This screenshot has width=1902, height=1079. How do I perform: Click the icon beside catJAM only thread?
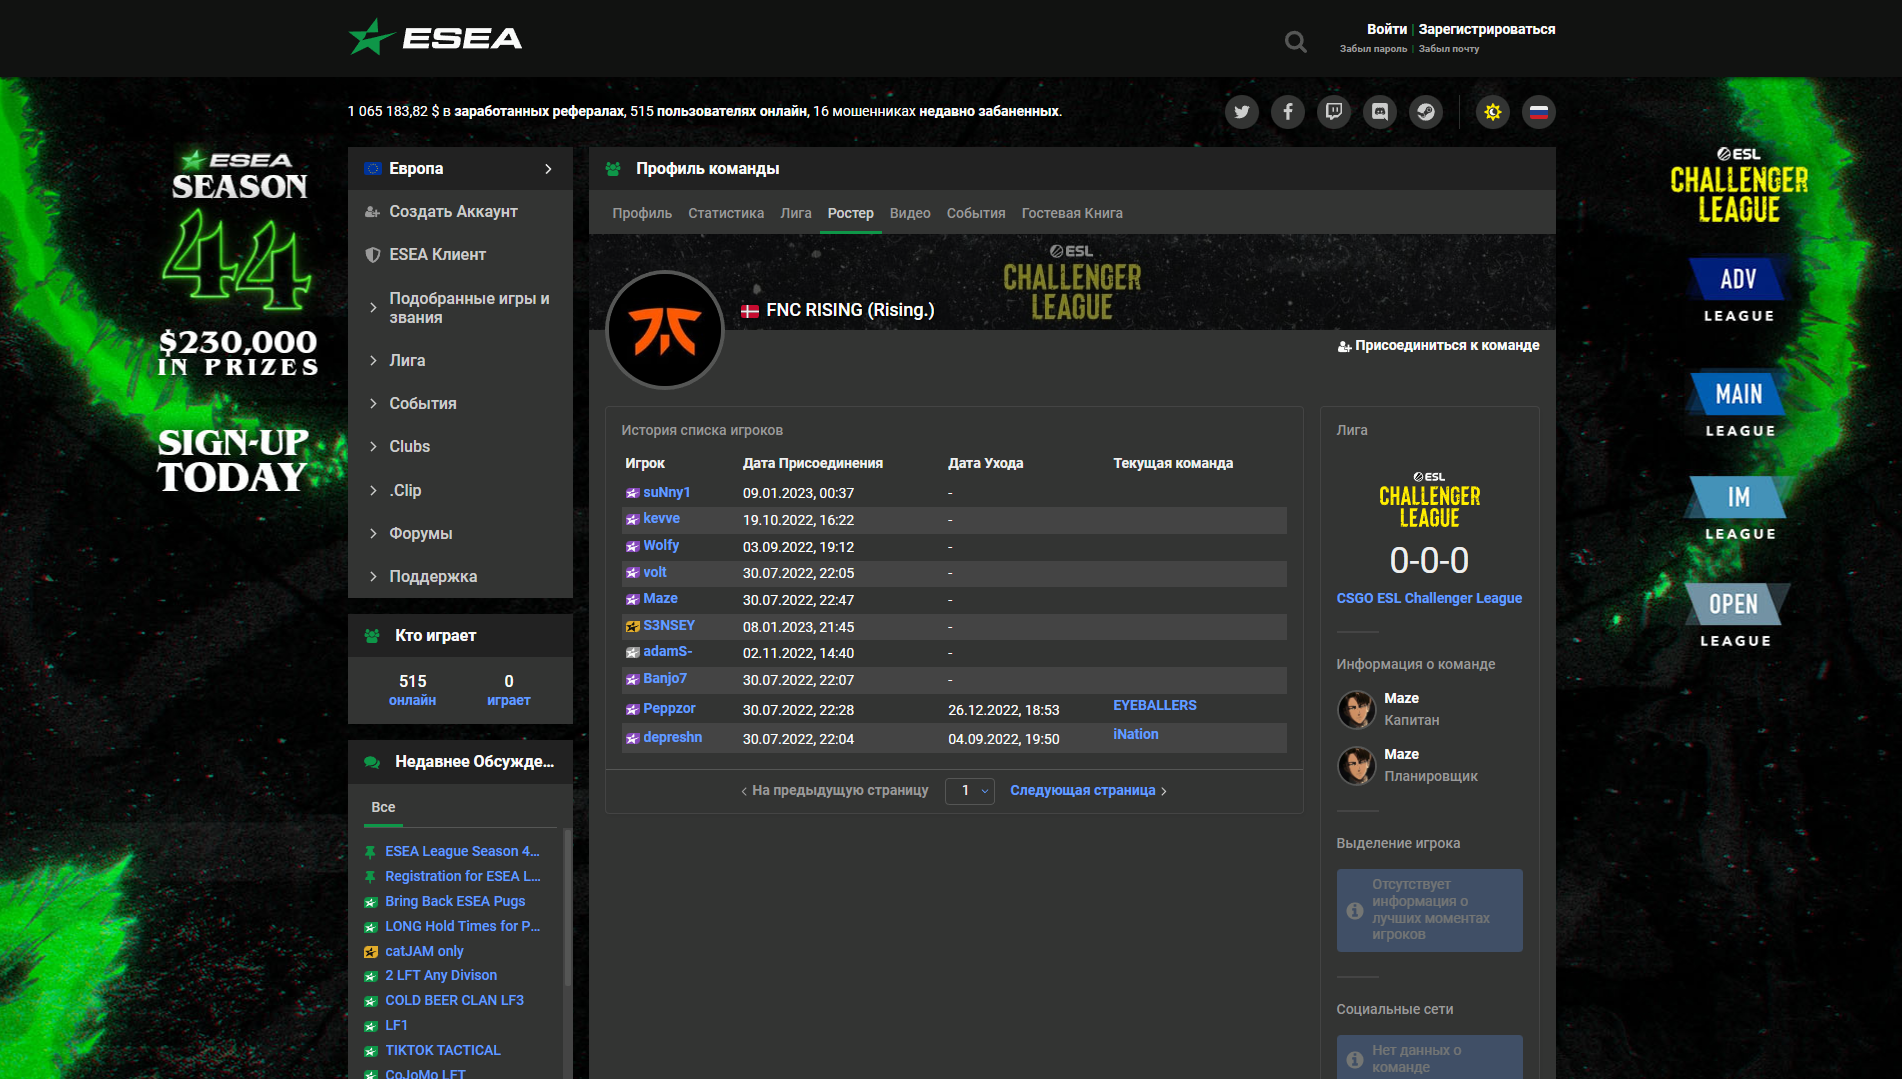pyautogui.click(x=370, y=952)
